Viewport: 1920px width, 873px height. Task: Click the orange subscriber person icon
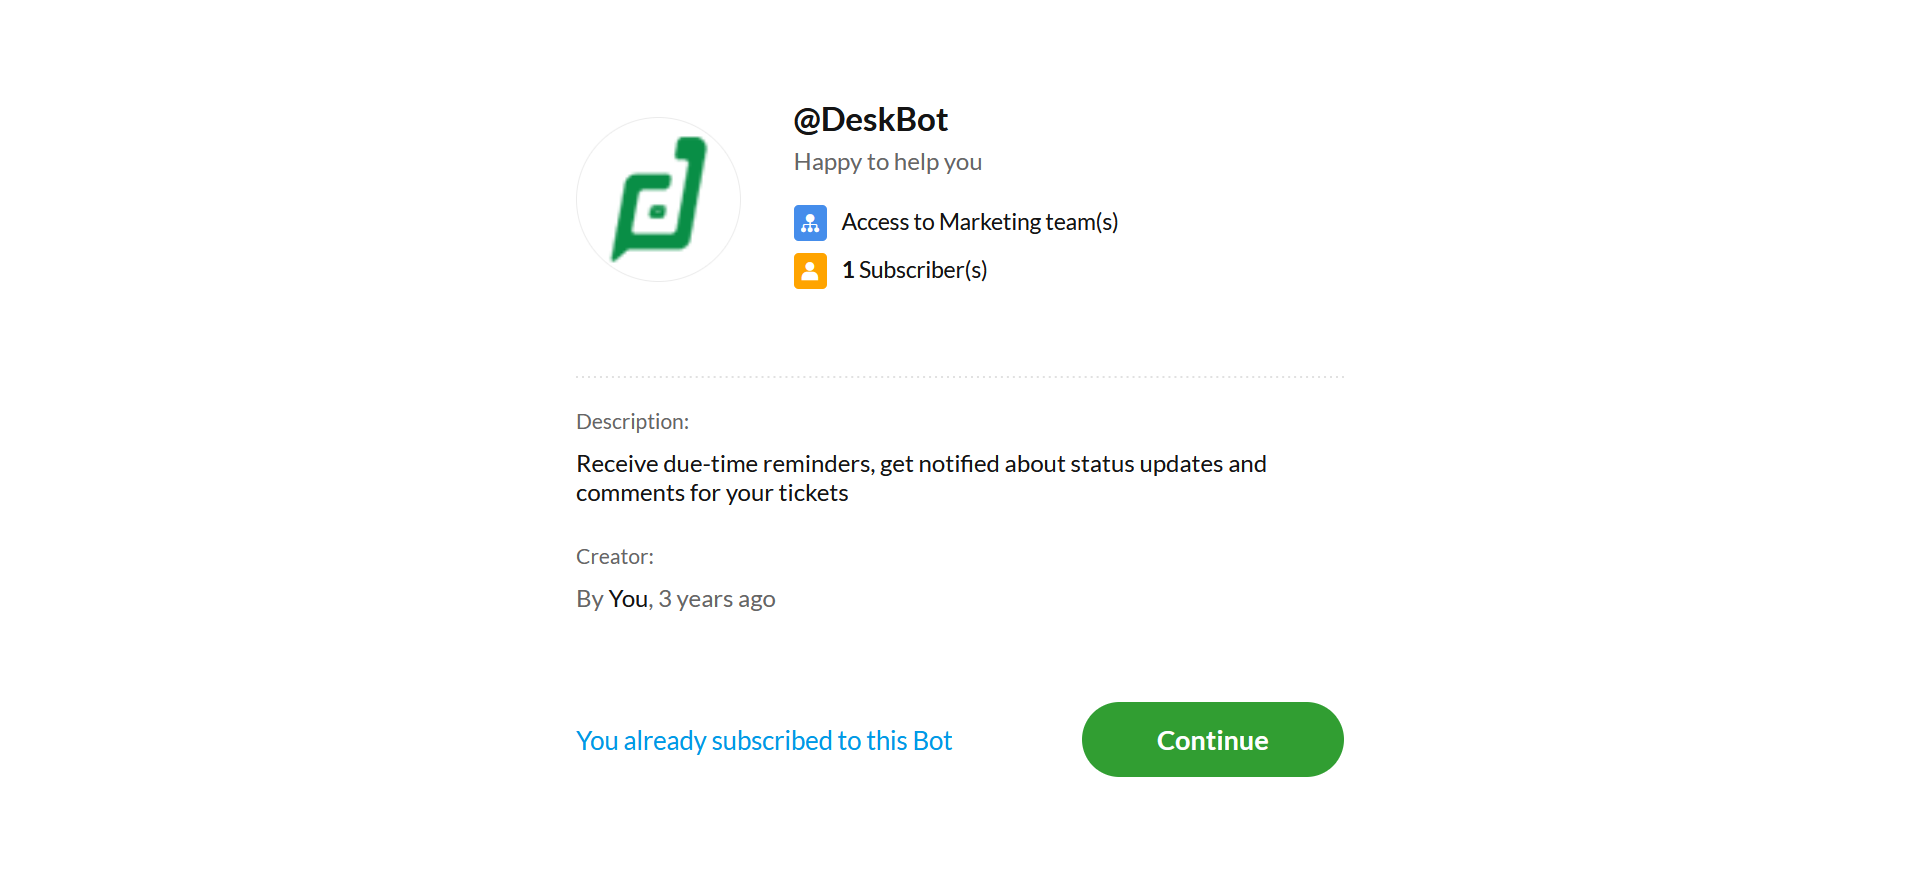[810, 270]
